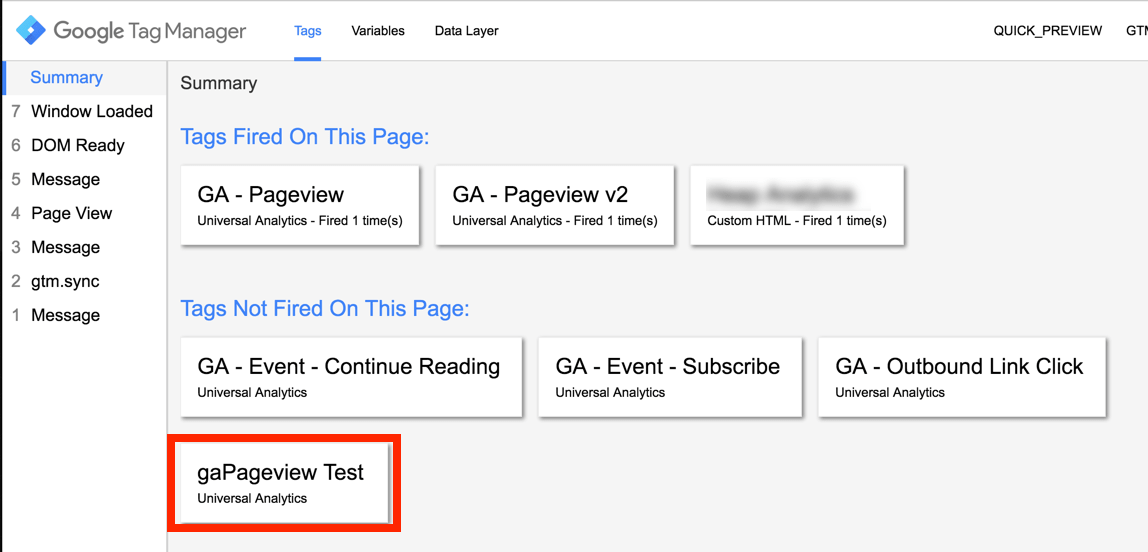Viewport: 1148px width, 552px height.
Task: Open the GA - Pageview tag card
Action: pos(300,205)
